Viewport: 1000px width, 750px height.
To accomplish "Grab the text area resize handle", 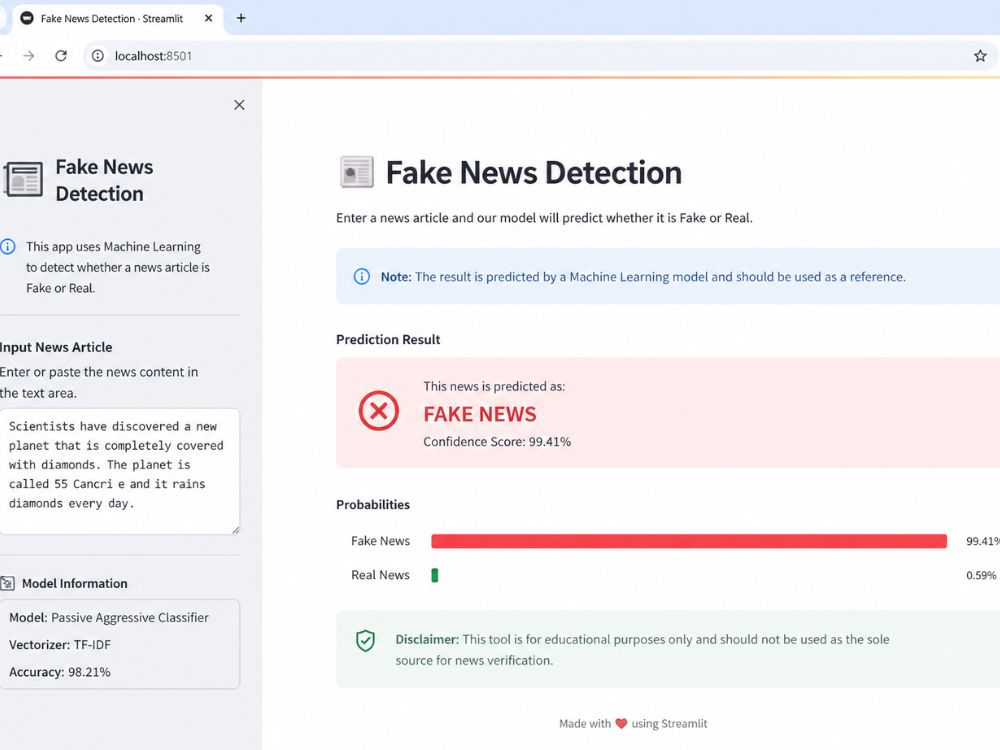I will click(x=235, y=529).
